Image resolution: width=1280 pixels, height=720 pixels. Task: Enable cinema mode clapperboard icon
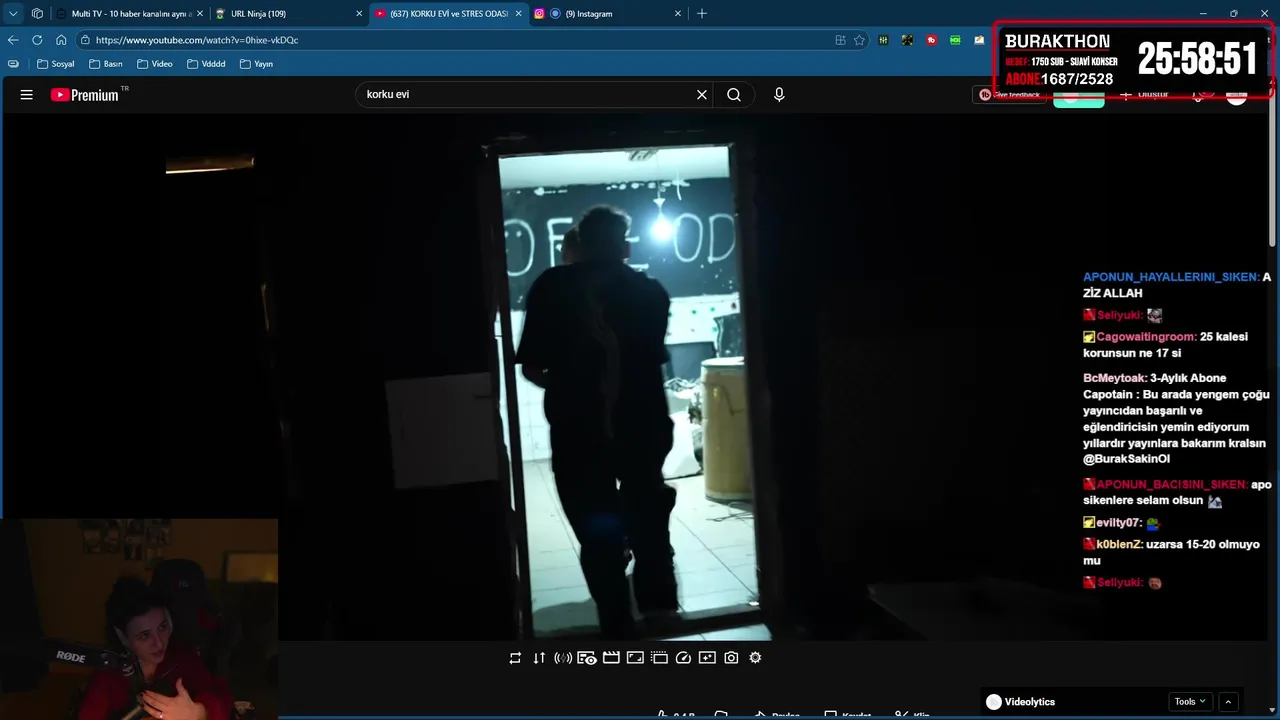611,658
